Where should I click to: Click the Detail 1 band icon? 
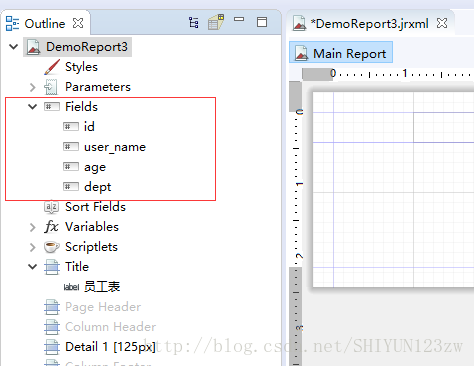click(52, 347)
